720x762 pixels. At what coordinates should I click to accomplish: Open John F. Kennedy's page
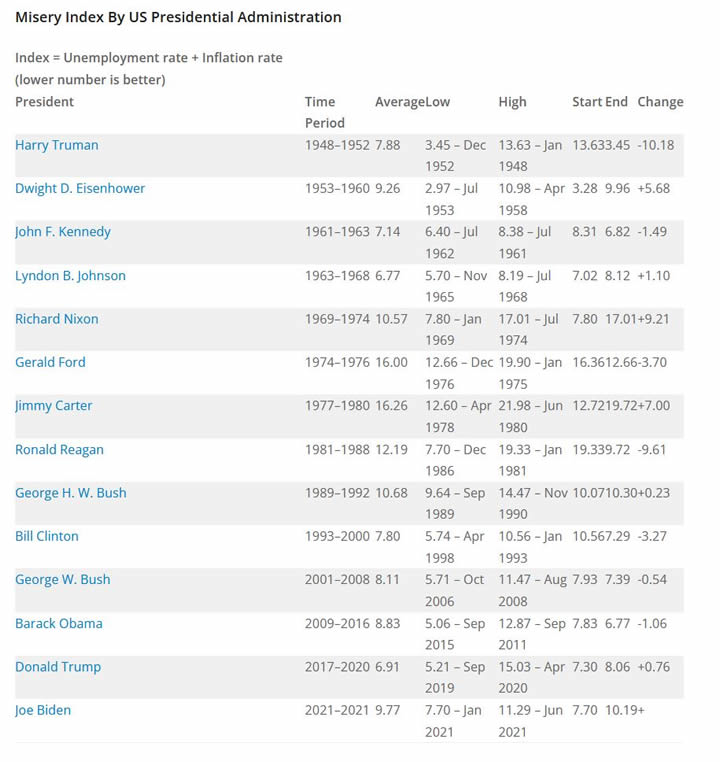63,232
